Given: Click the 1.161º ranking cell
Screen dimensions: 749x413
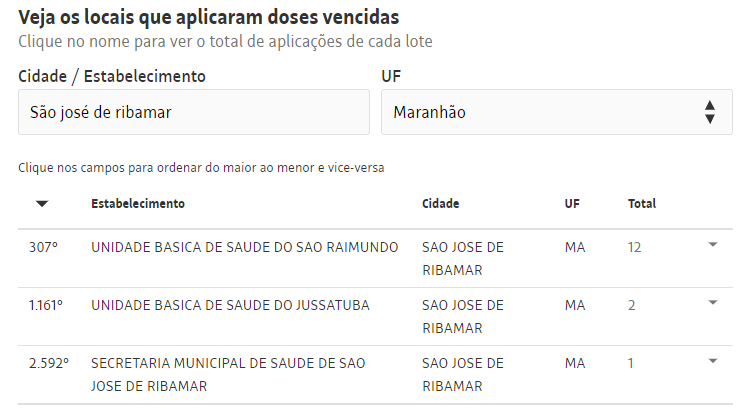Looking at the screenshot, I should (x=46, y=305).
